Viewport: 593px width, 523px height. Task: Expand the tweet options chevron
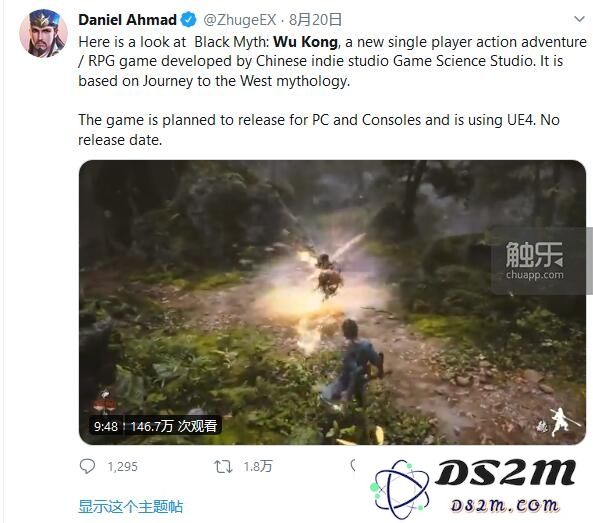(x=579, y=19)
